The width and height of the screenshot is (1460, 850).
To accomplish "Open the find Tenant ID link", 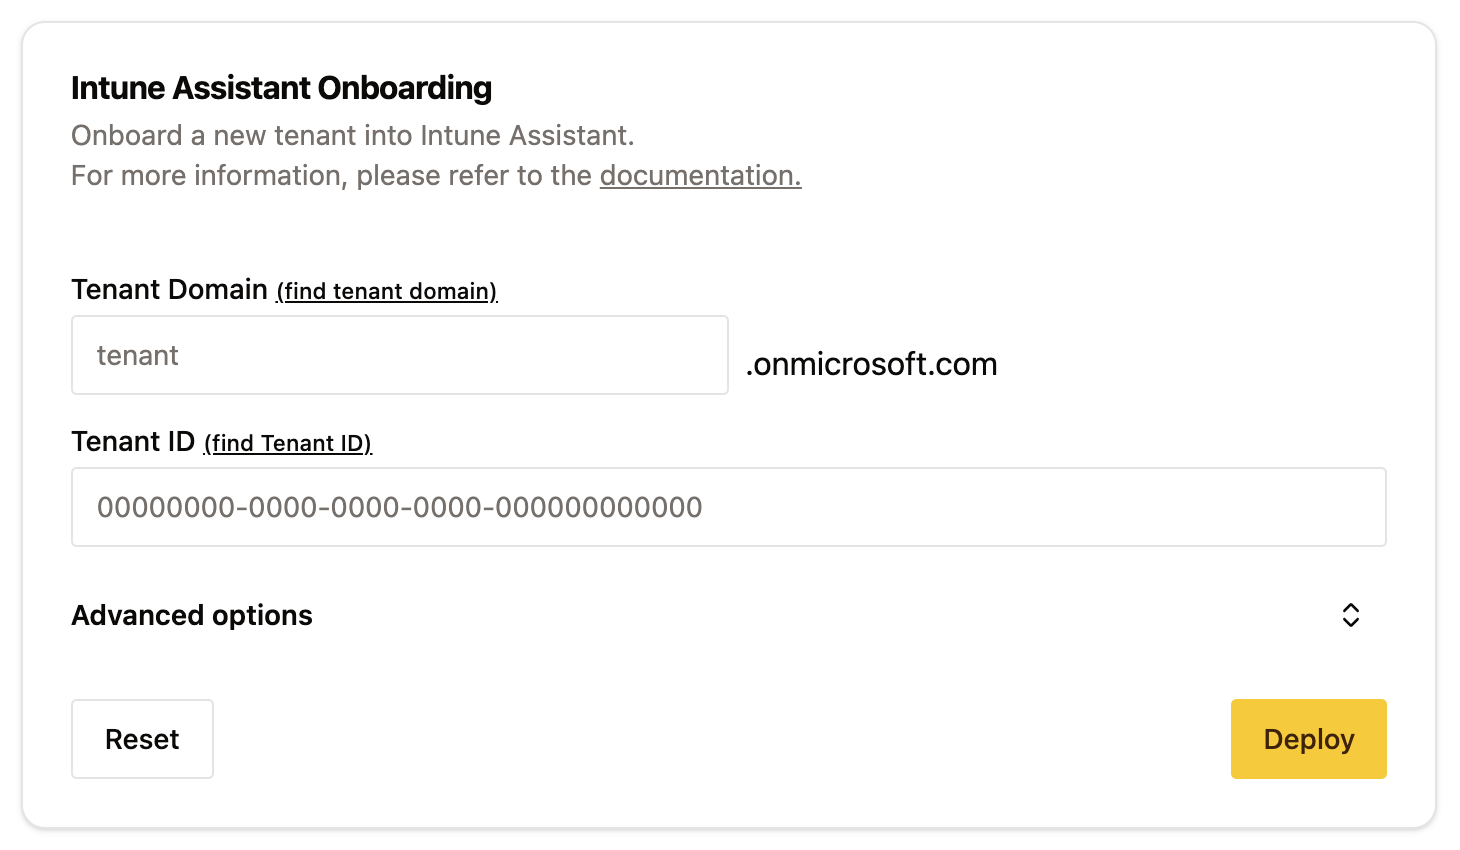I will pos(287,442).
